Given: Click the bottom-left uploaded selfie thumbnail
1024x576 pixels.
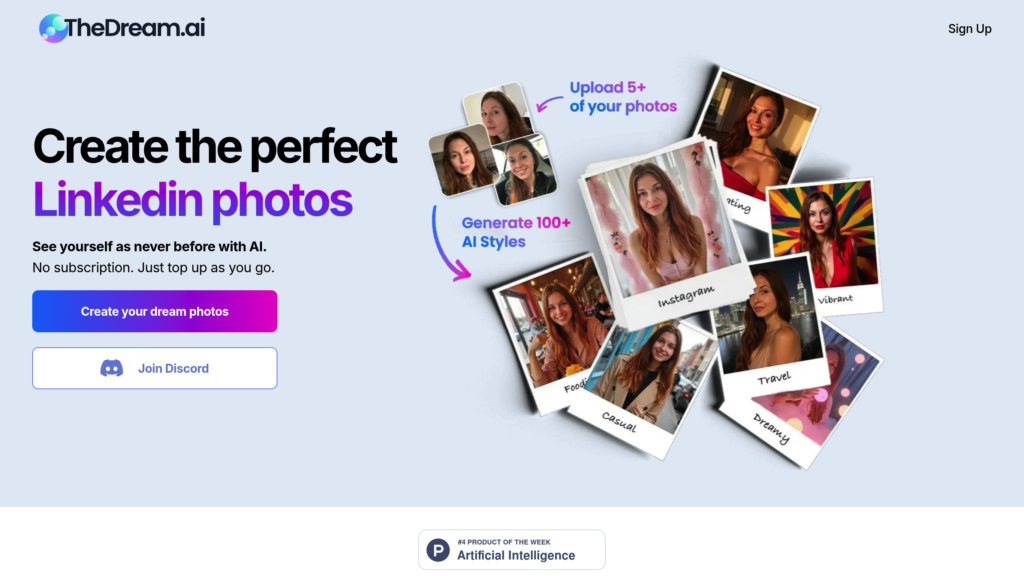Looking at the screenshot, I should pos(461,161).
